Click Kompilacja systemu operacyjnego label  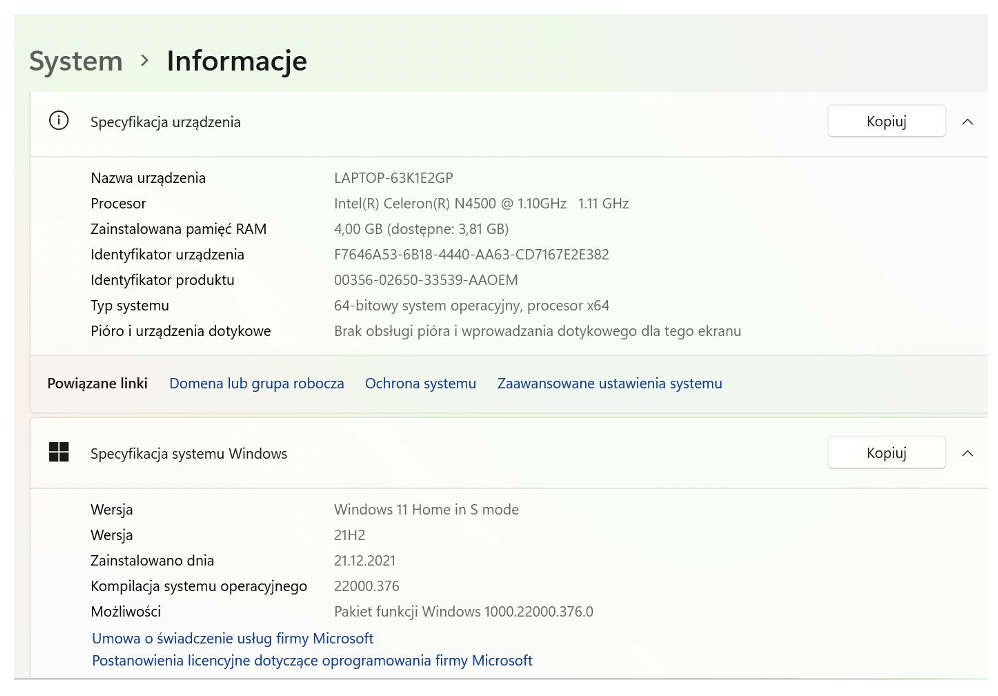point(199,586)
